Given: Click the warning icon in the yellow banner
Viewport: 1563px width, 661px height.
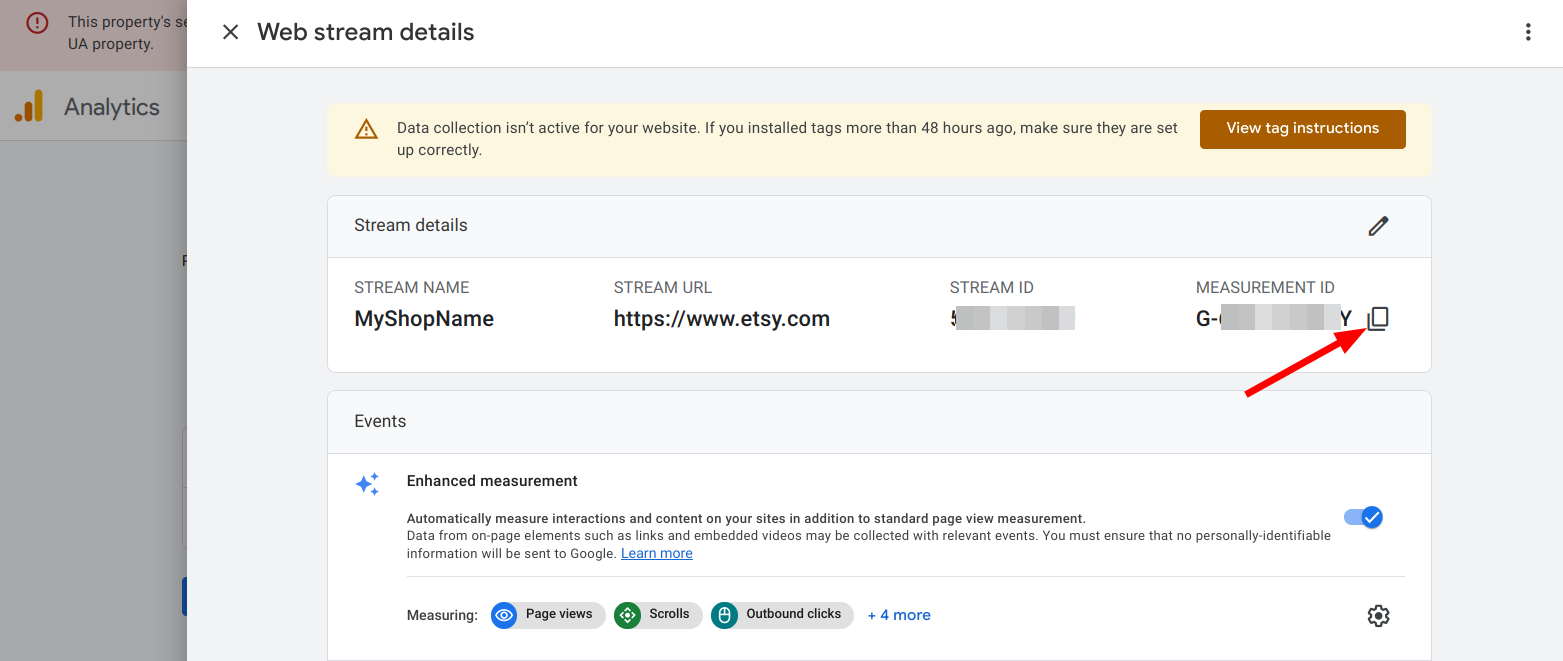Looking at the screenshot, I should (x=366, y=128).
